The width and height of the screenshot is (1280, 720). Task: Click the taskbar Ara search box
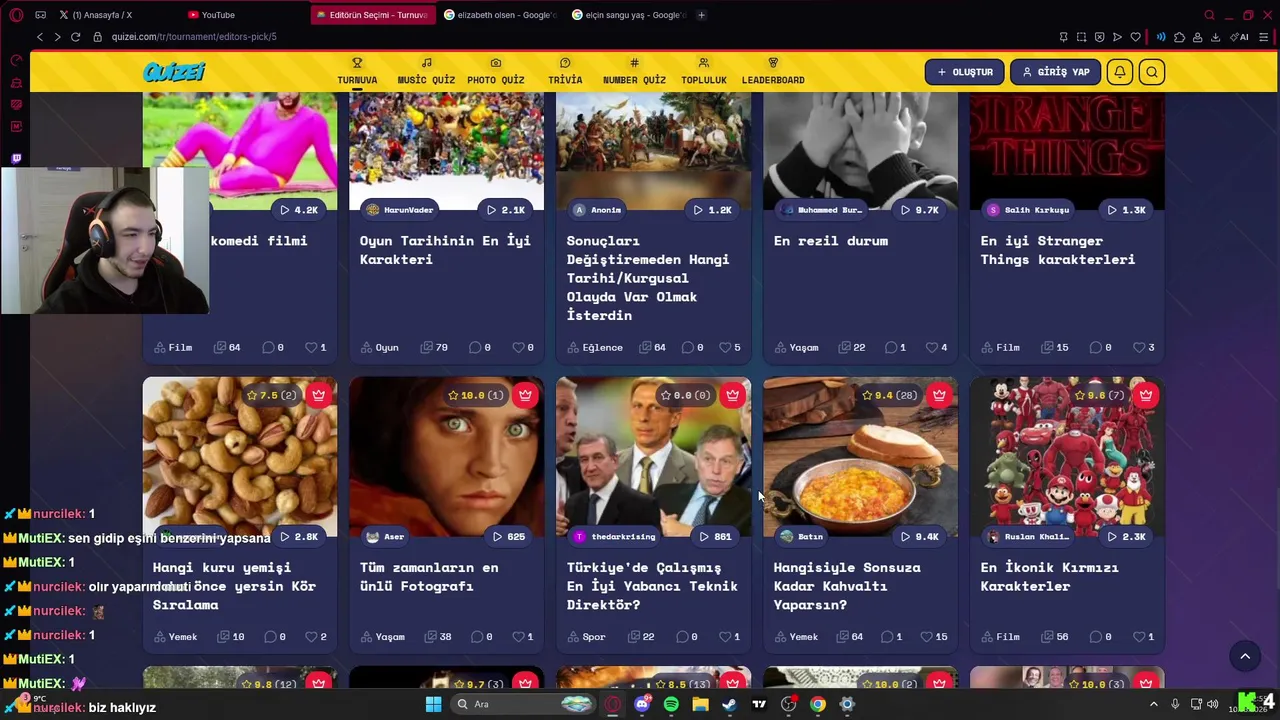(523, 704)
